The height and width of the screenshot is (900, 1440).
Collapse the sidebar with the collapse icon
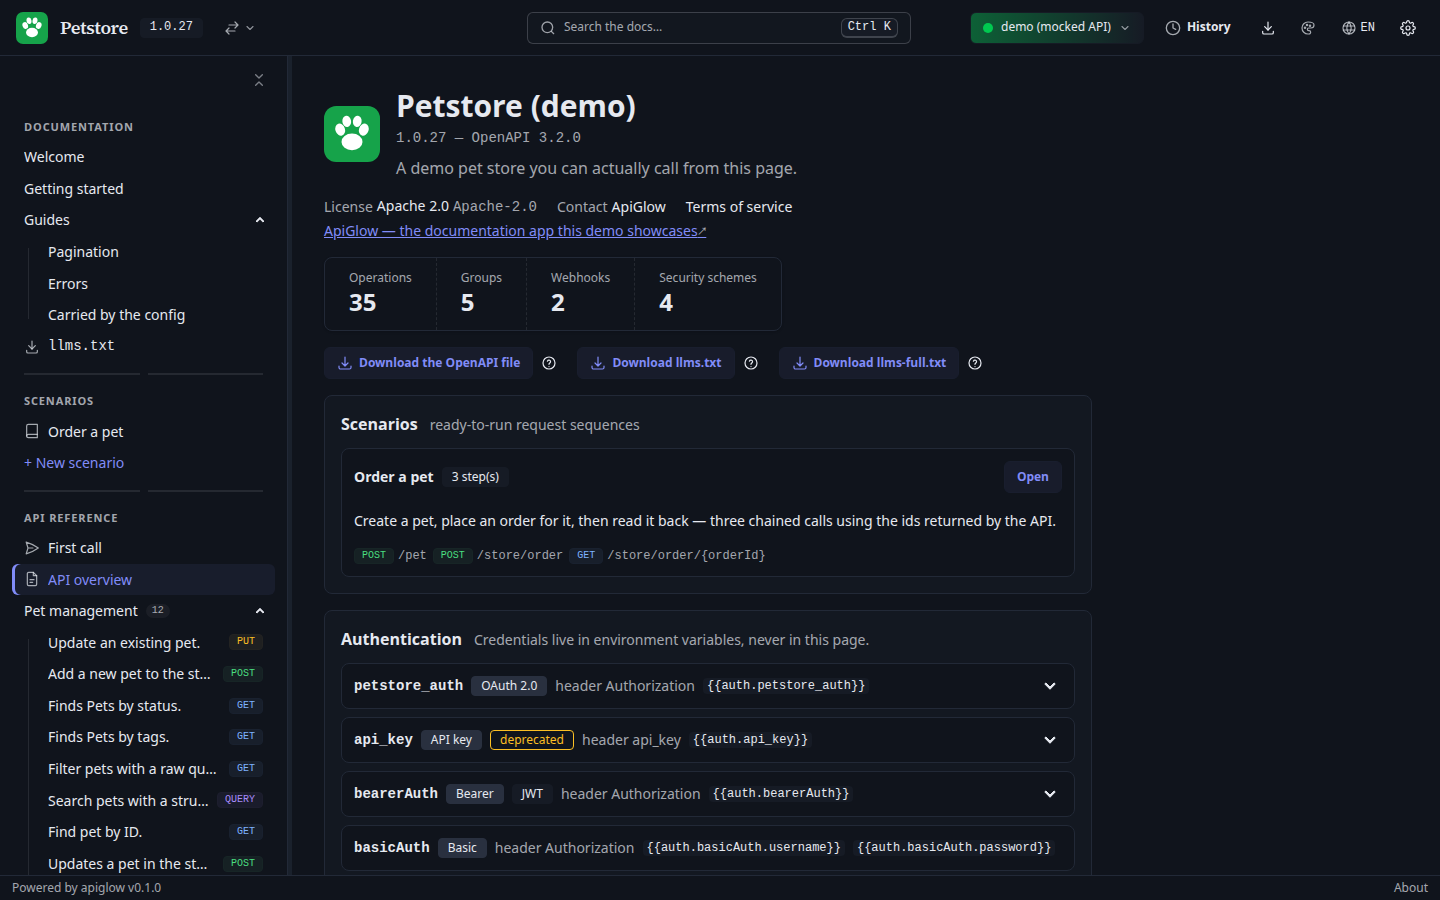pyautogui.click(x=259, y=80)
